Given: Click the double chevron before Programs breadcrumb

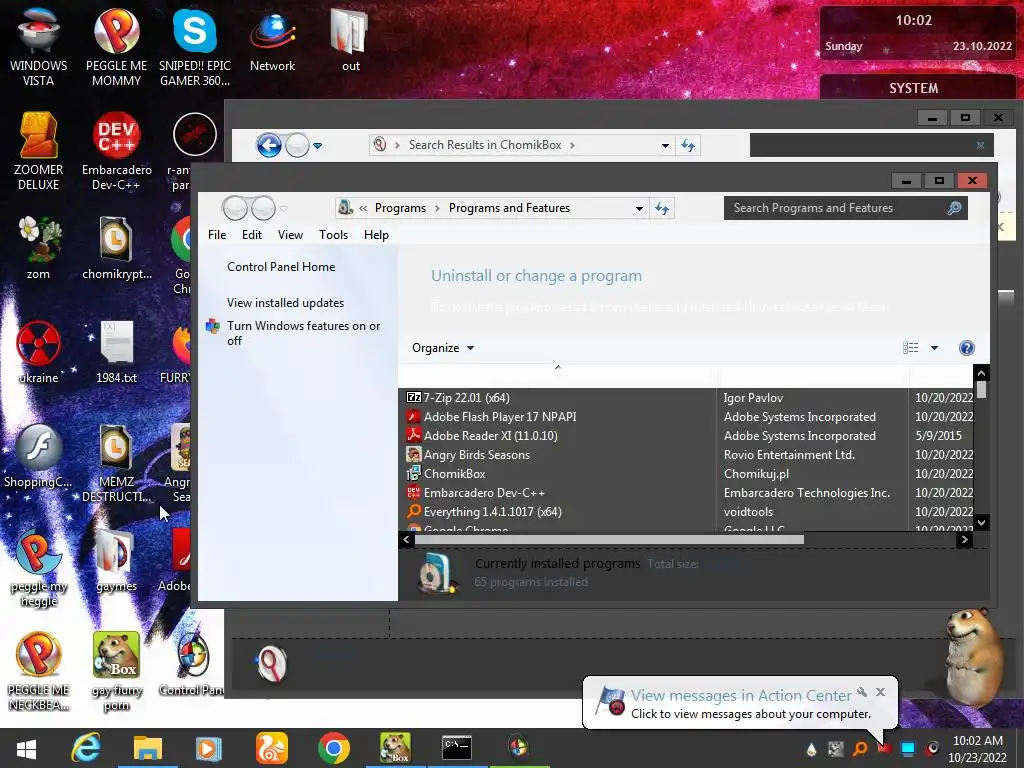Looking at the screenshot, I should [363, 208].
